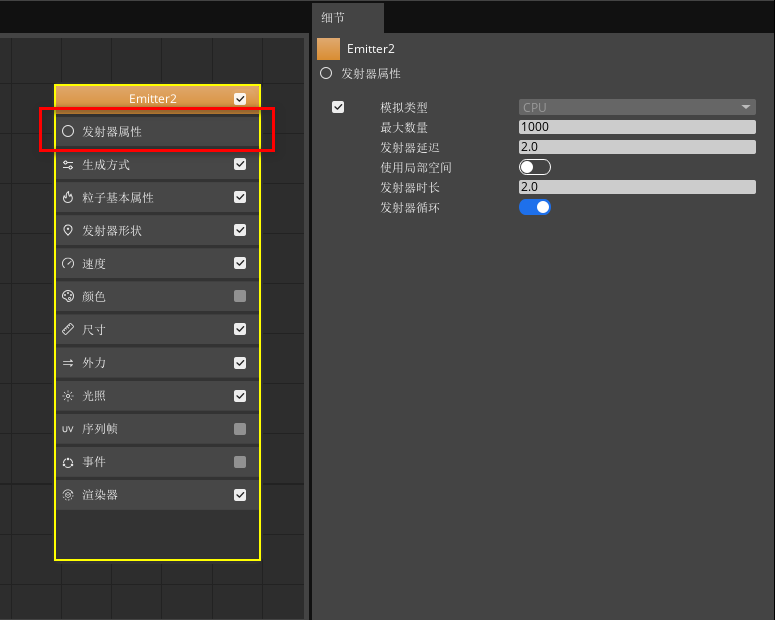Click the 最大数量 field showing 1000
Image resolution: width=775 pixels, height=620 pixels.
point(637,127)
